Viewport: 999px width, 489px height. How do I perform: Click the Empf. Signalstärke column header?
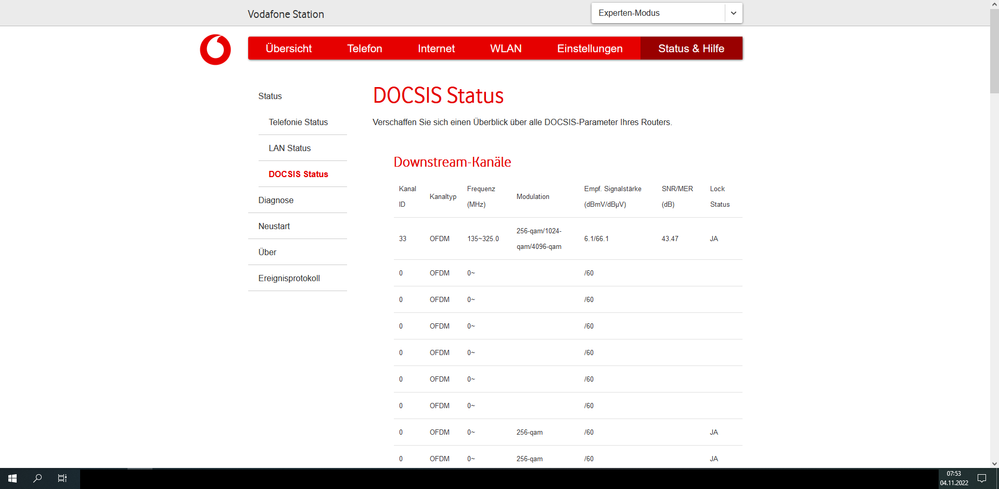point(612,197)
